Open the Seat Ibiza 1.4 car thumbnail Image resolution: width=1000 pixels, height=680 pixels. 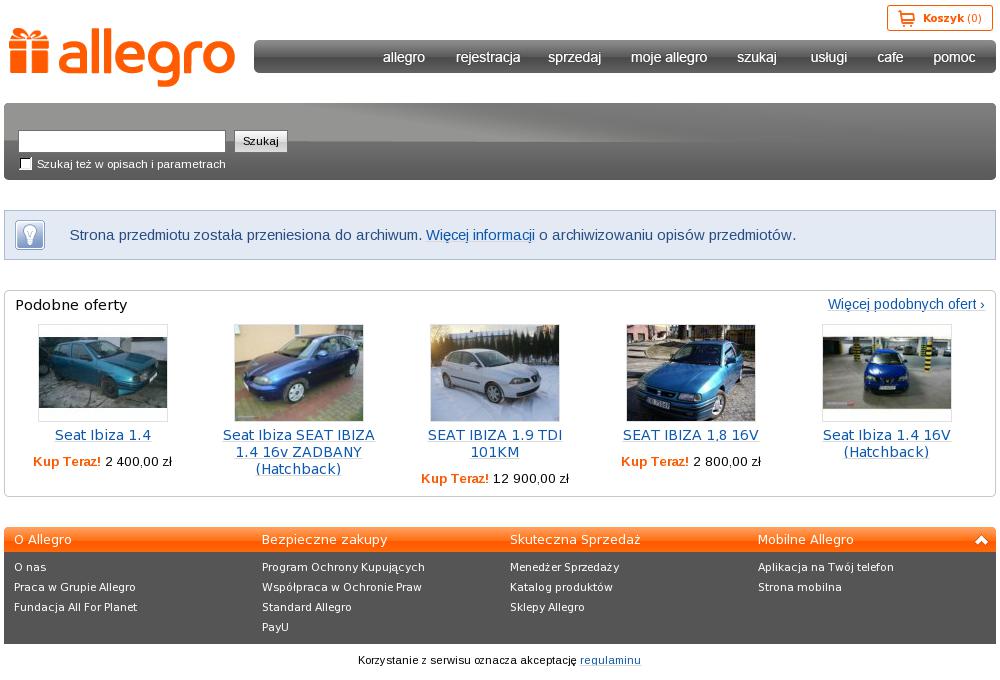click(x=103, y=373)
